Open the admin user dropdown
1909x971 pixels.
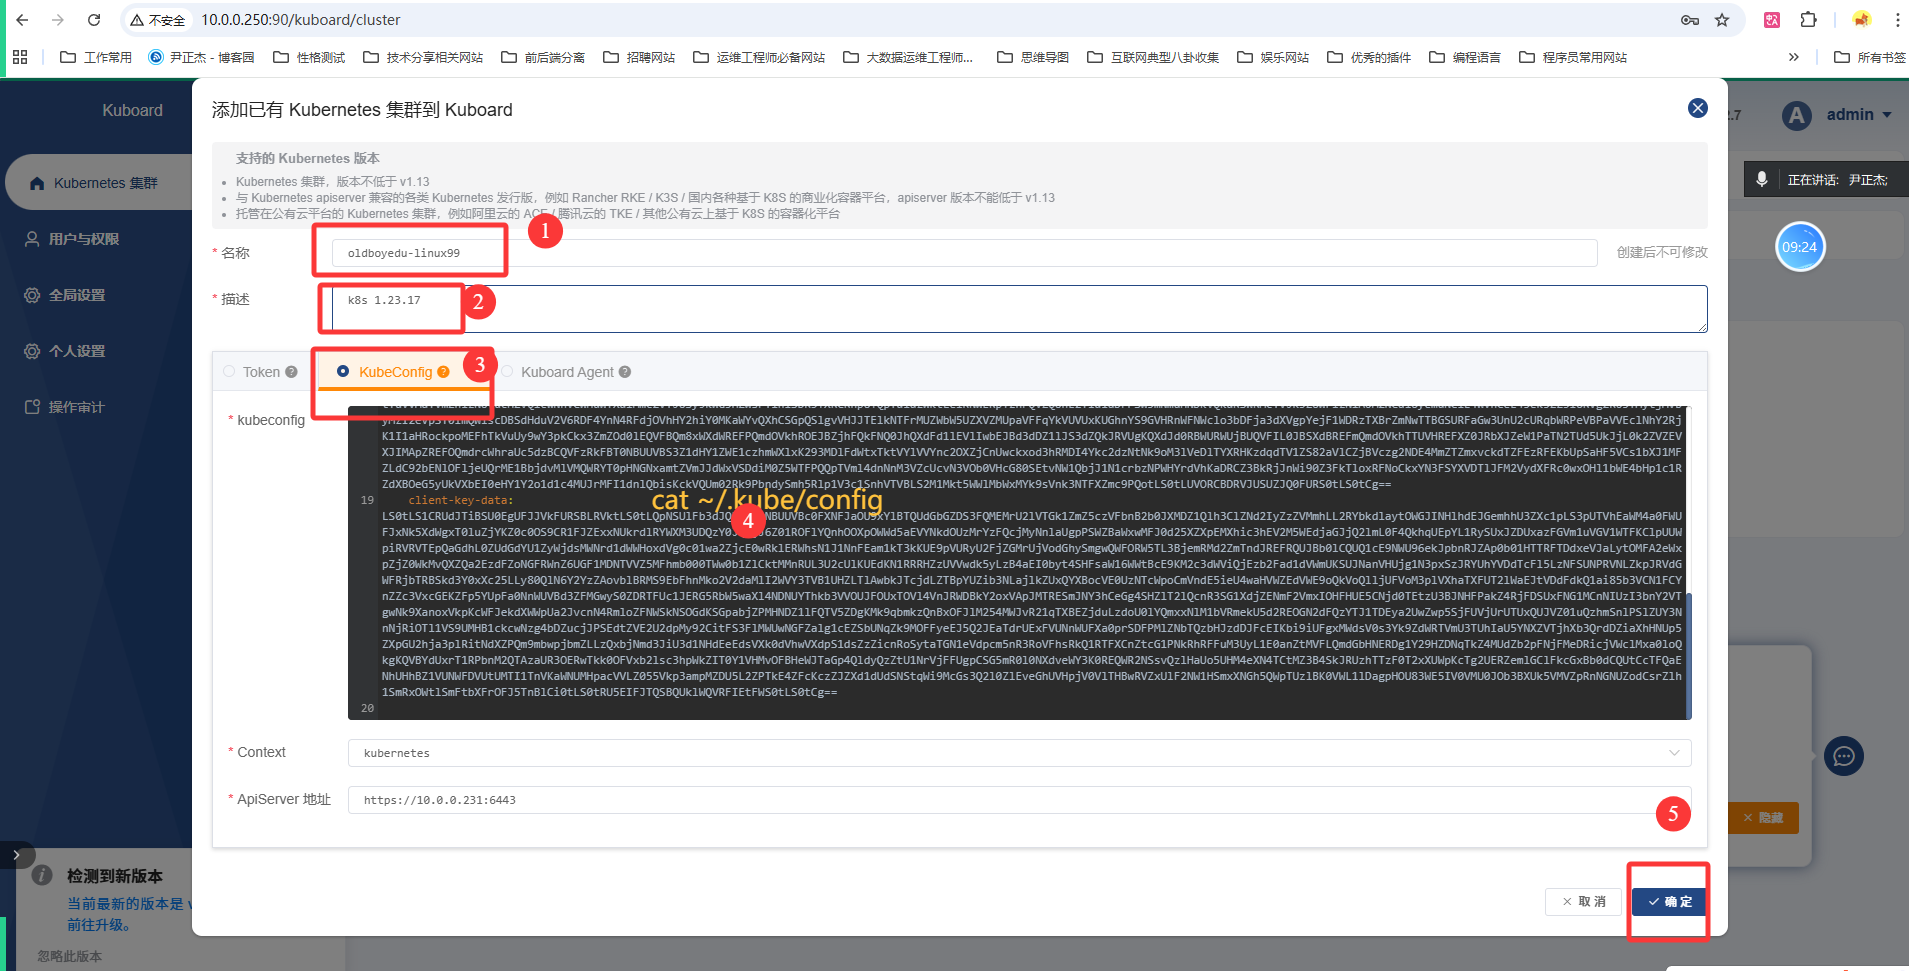pyautogui.click(x=1859, y=115)
